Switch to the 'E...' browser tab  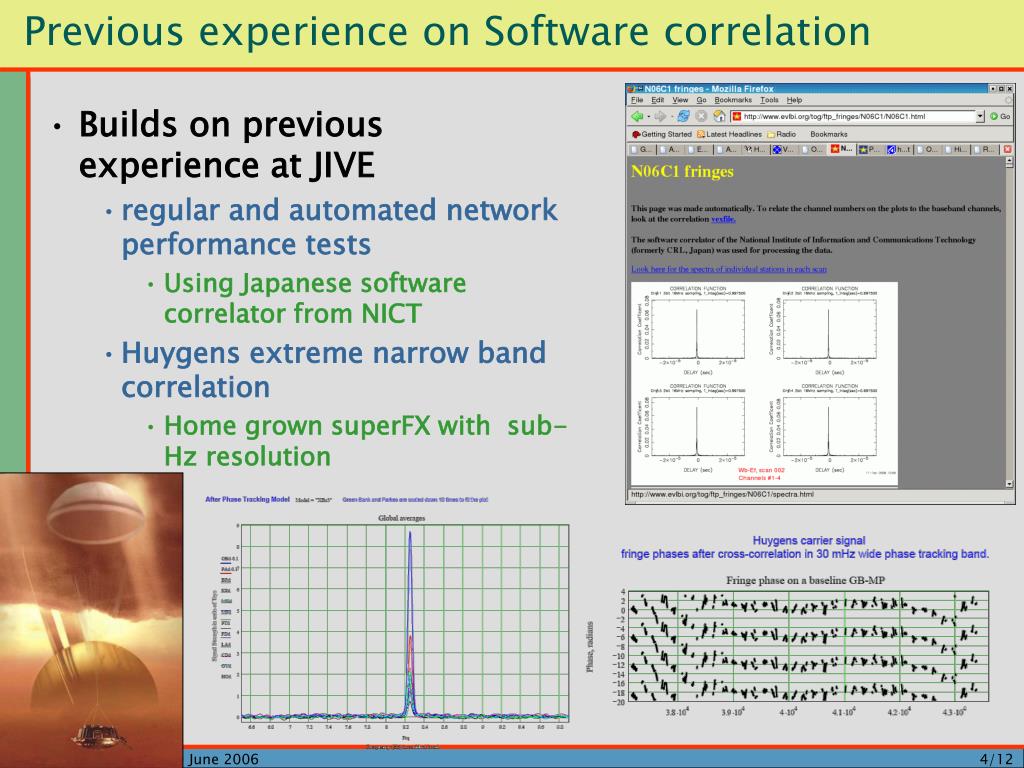[699, 150]
